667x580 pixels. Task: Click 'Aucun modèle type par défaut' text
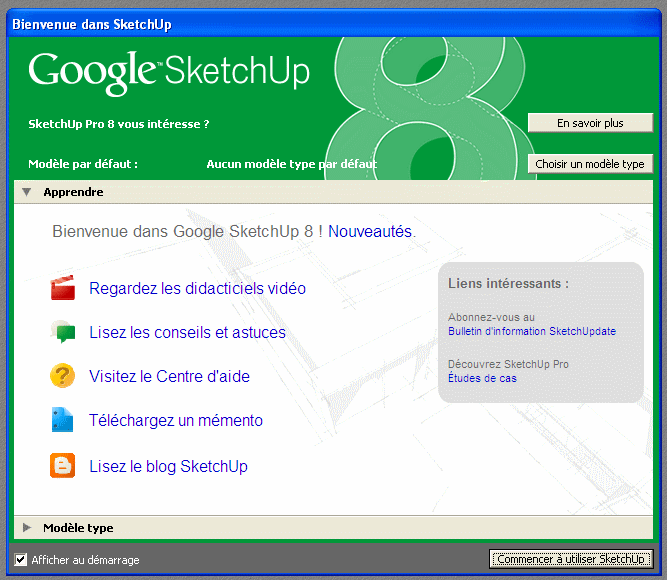pos(292,164)
